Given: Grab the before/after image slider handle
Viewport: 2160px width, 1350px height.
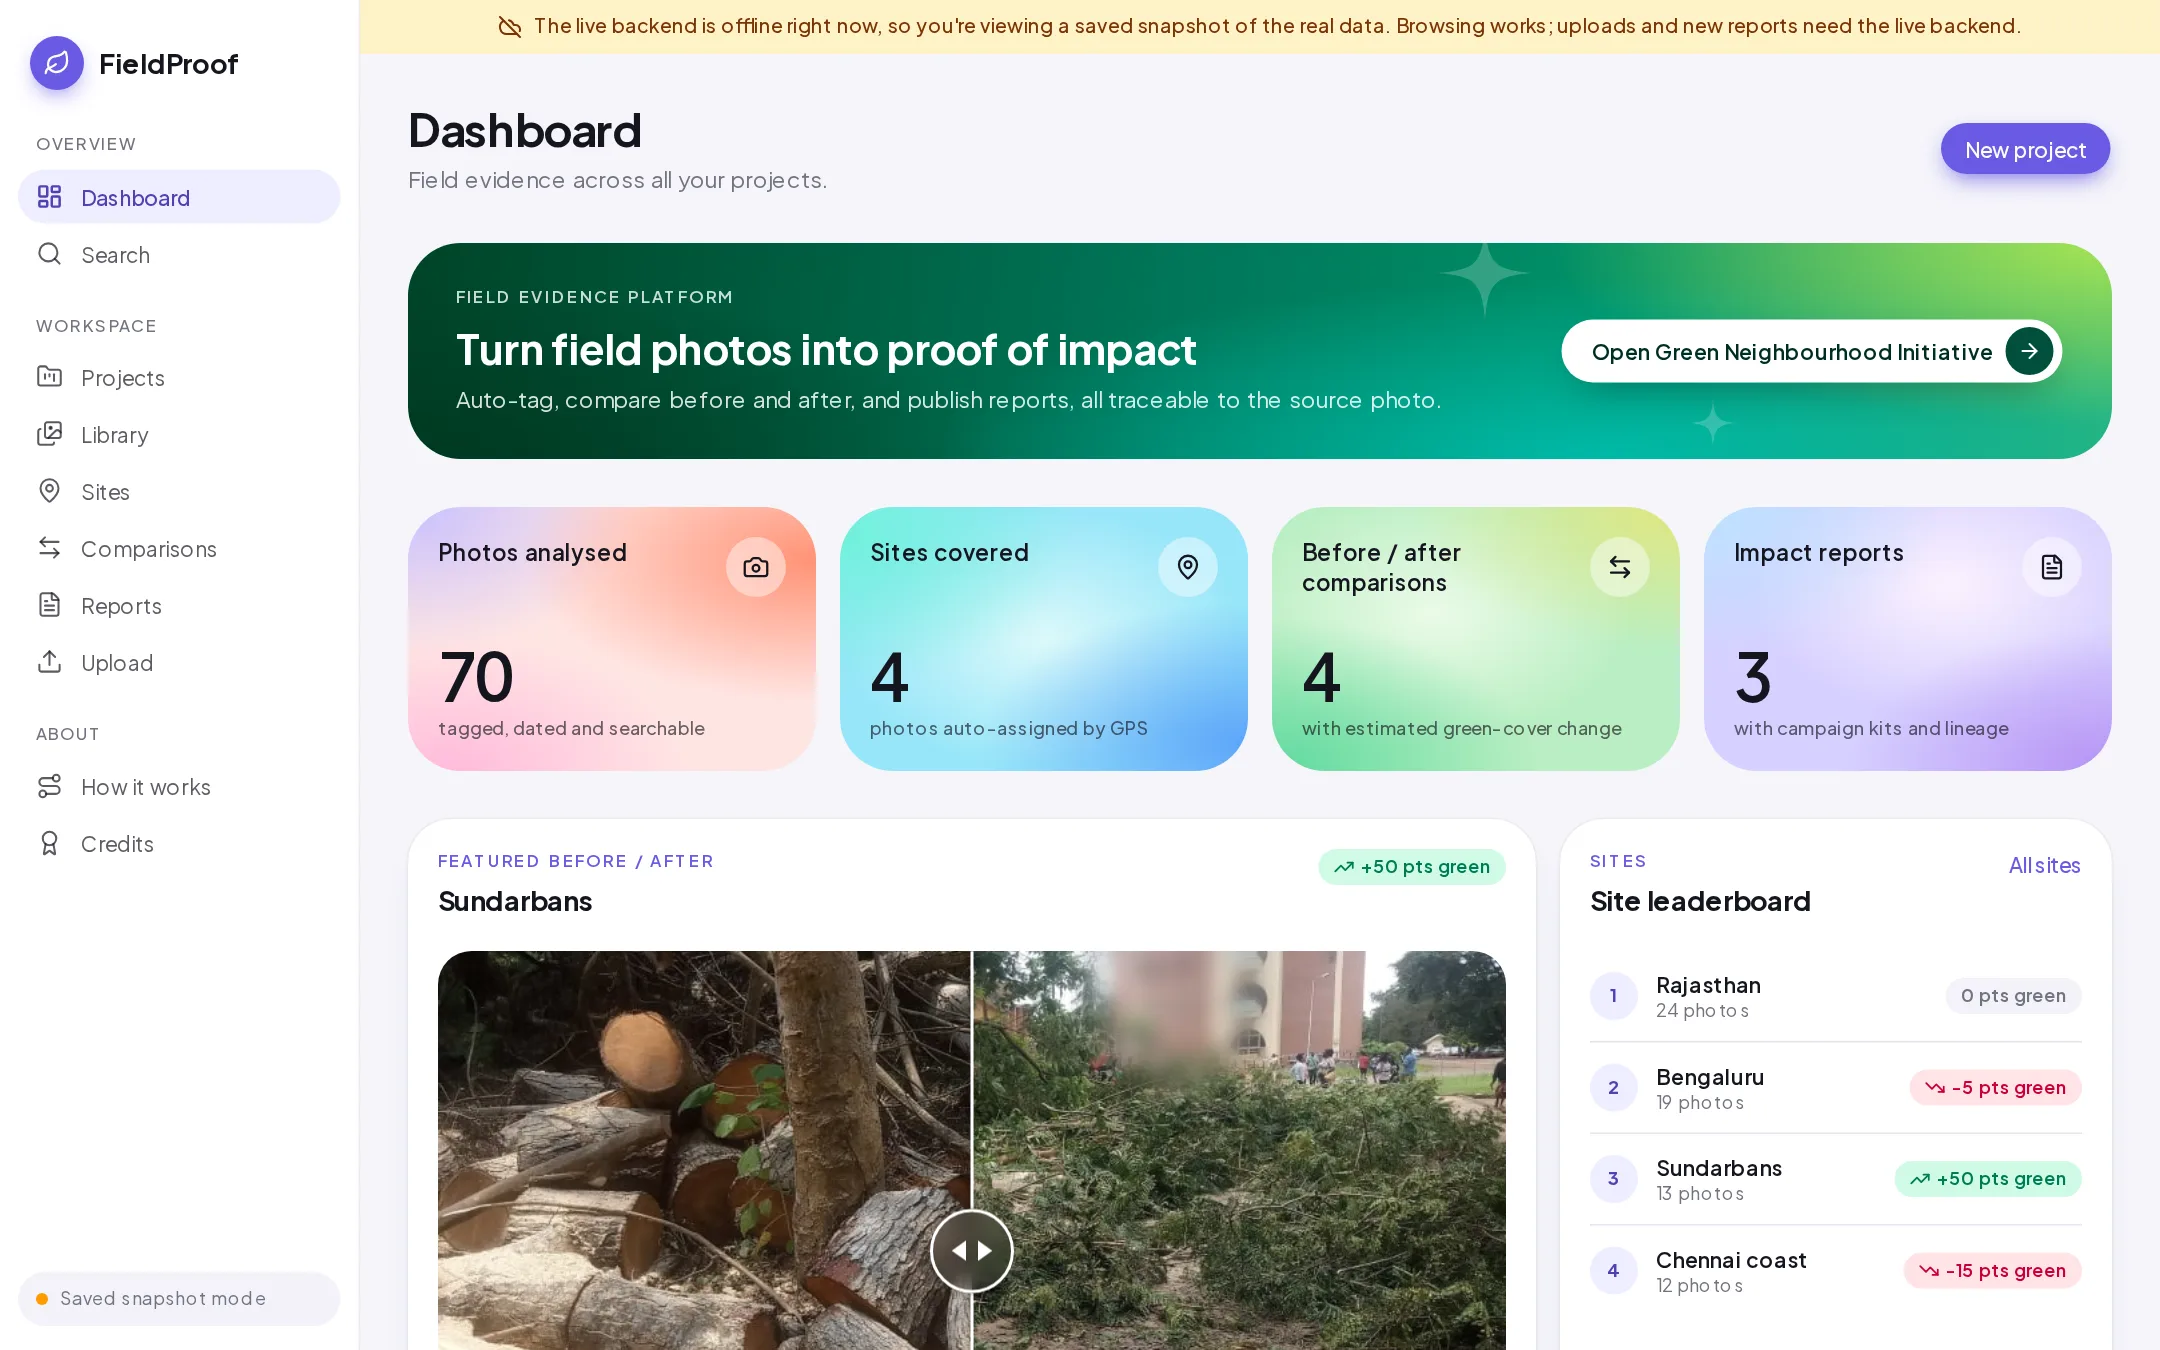Looking at the screenshot, I should tap(971, 1250).
